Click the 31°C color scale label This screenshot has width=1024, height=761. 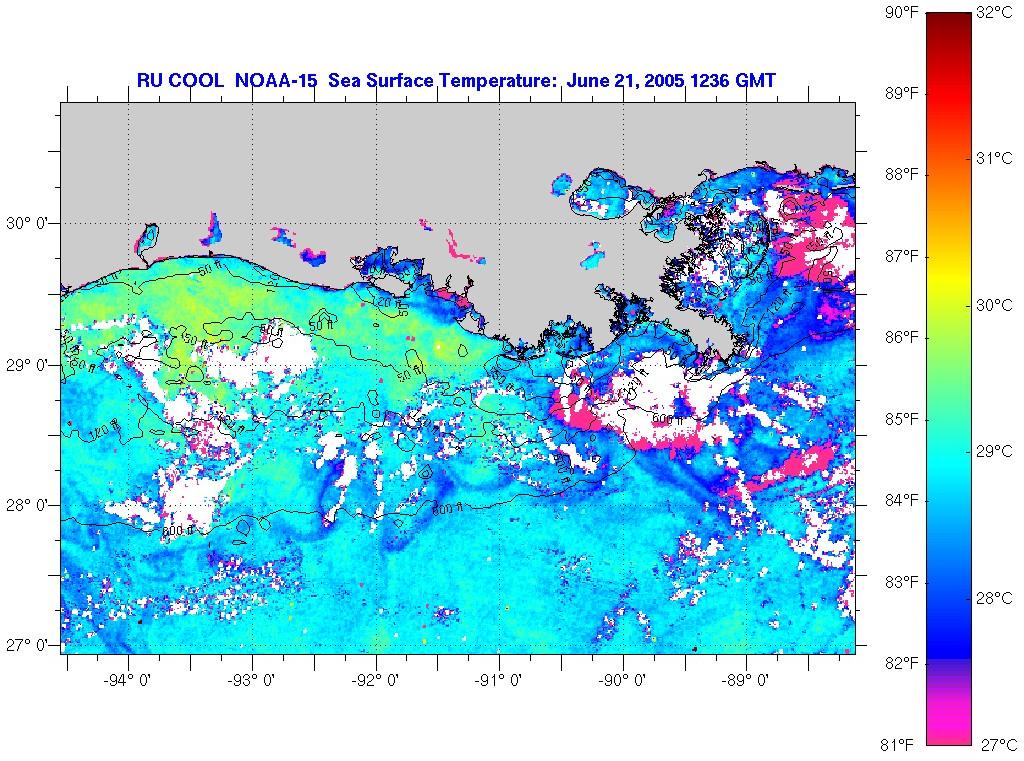pyautogui.click(x=995, y=158)
